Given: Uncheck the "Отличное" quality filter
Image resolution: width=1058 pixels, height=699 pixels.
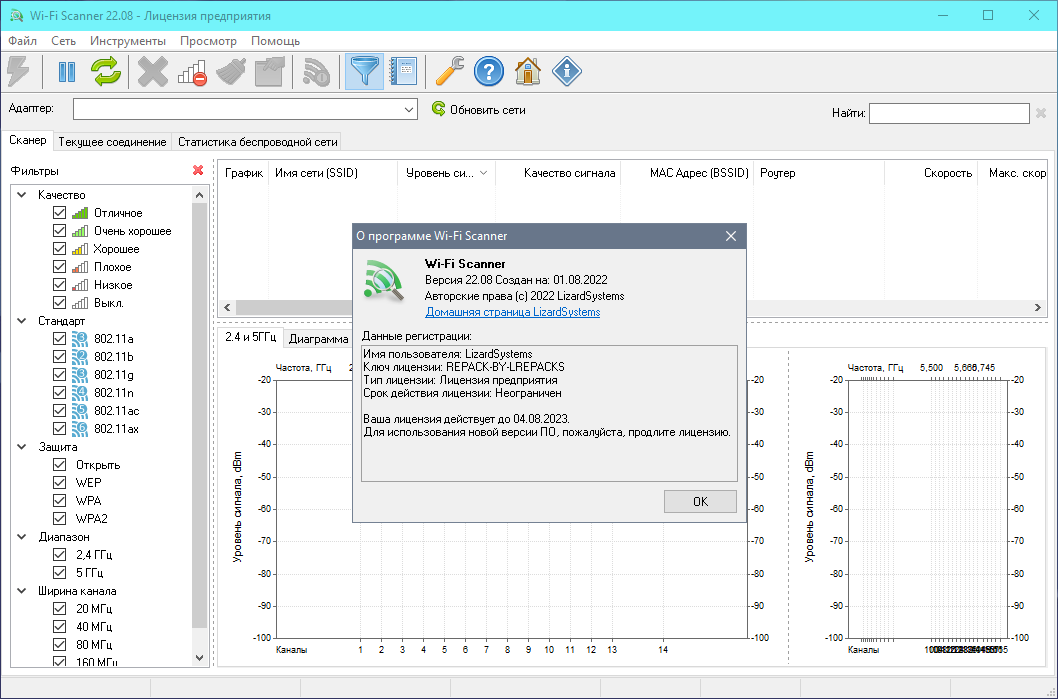Looking at the screenshot, I should point(59,213).
